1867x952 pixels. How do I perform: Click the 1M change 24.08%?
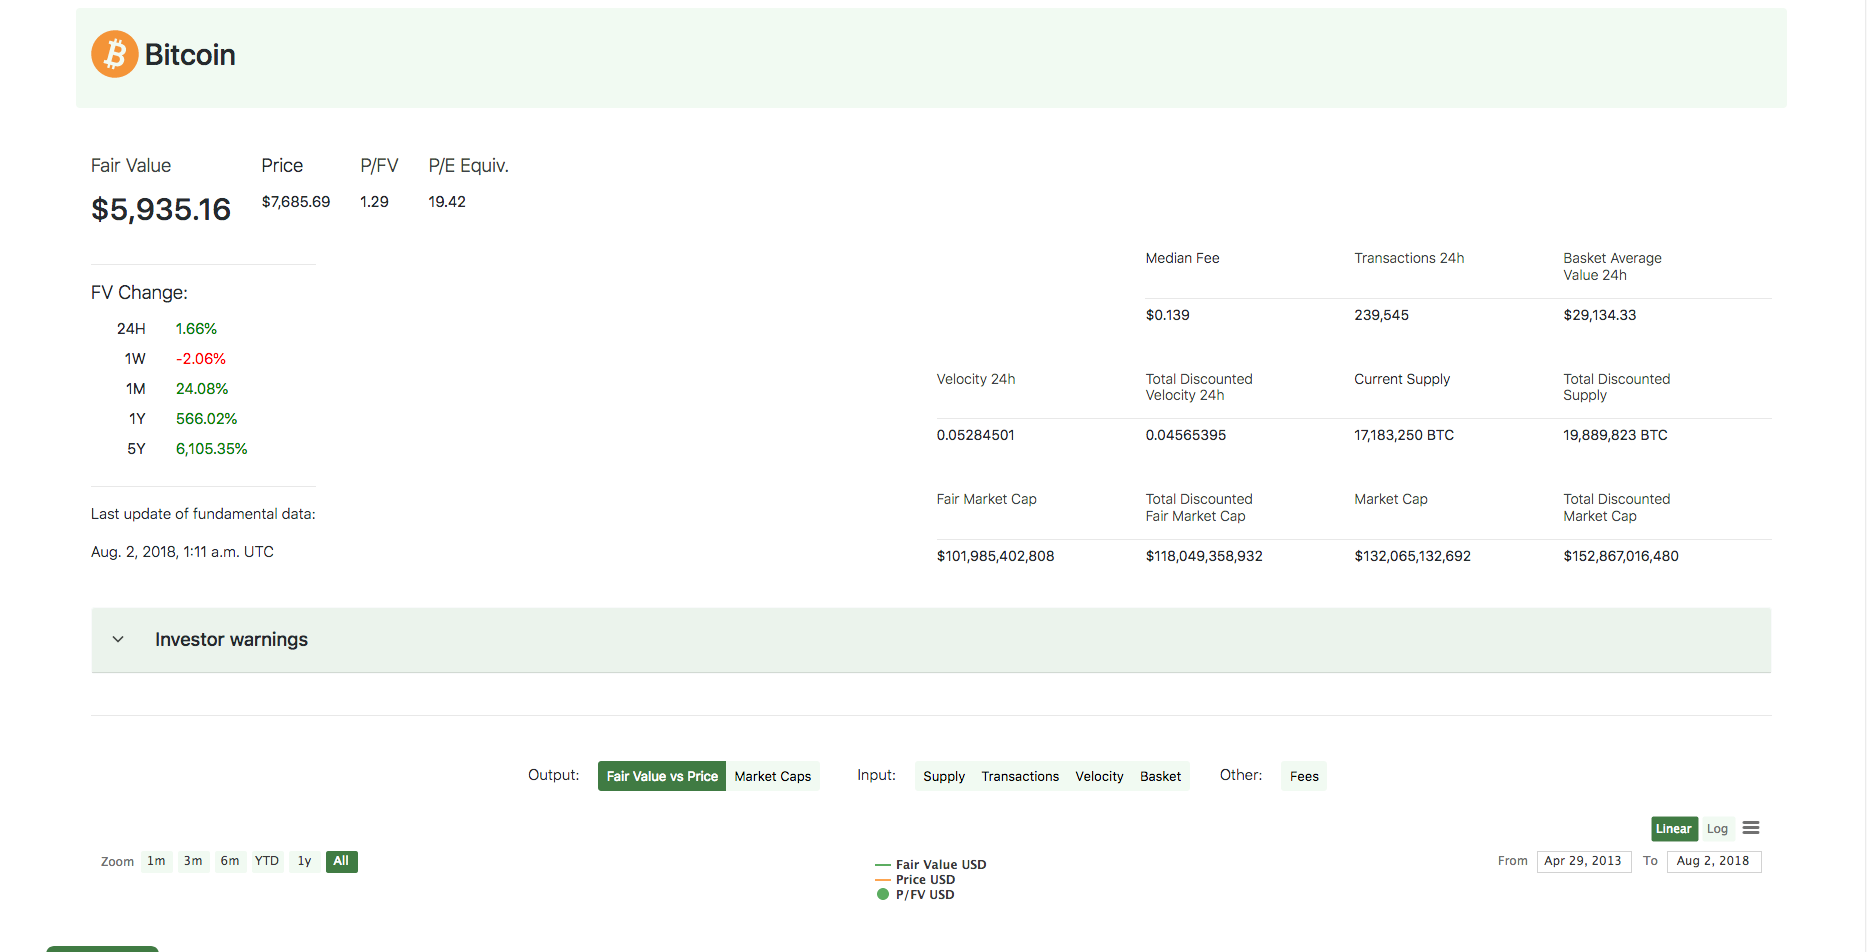point(202,389)
